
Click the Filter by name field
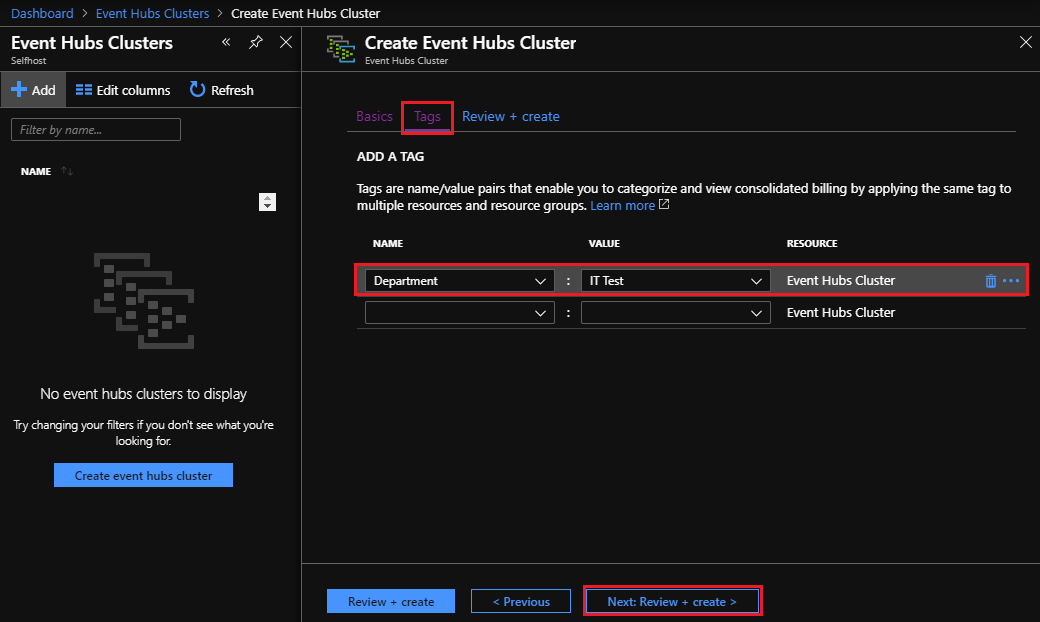[95, 129]
